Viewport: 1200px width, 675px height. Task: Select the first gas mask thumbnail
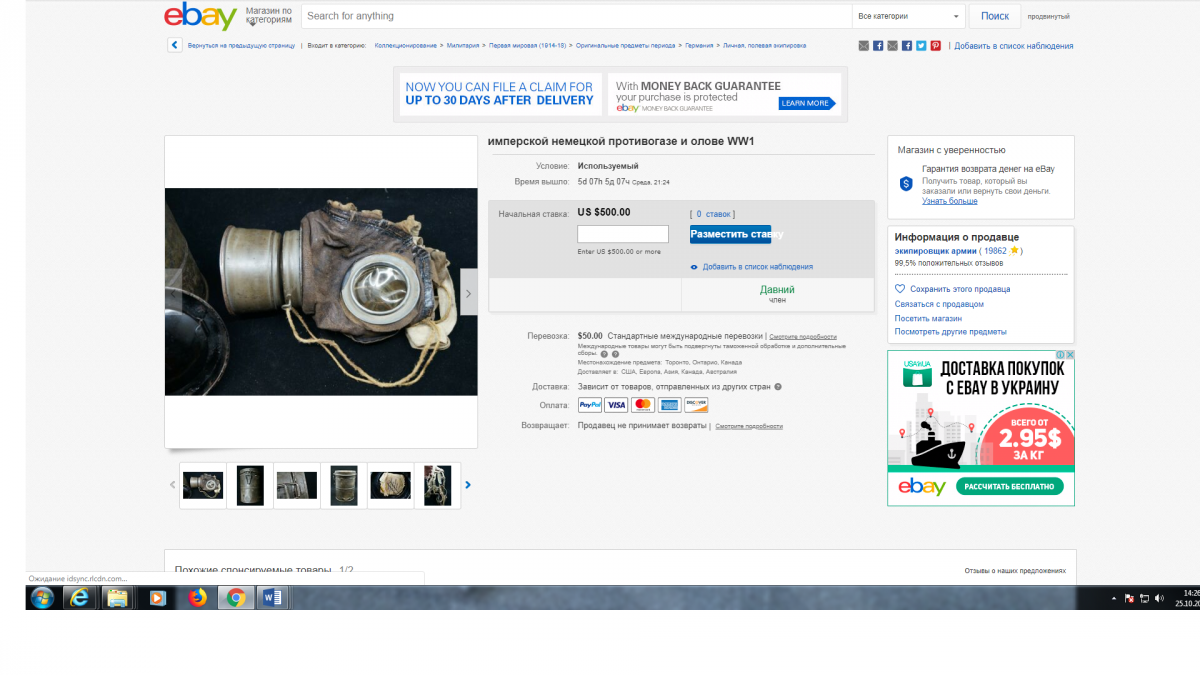pos(203,485)
